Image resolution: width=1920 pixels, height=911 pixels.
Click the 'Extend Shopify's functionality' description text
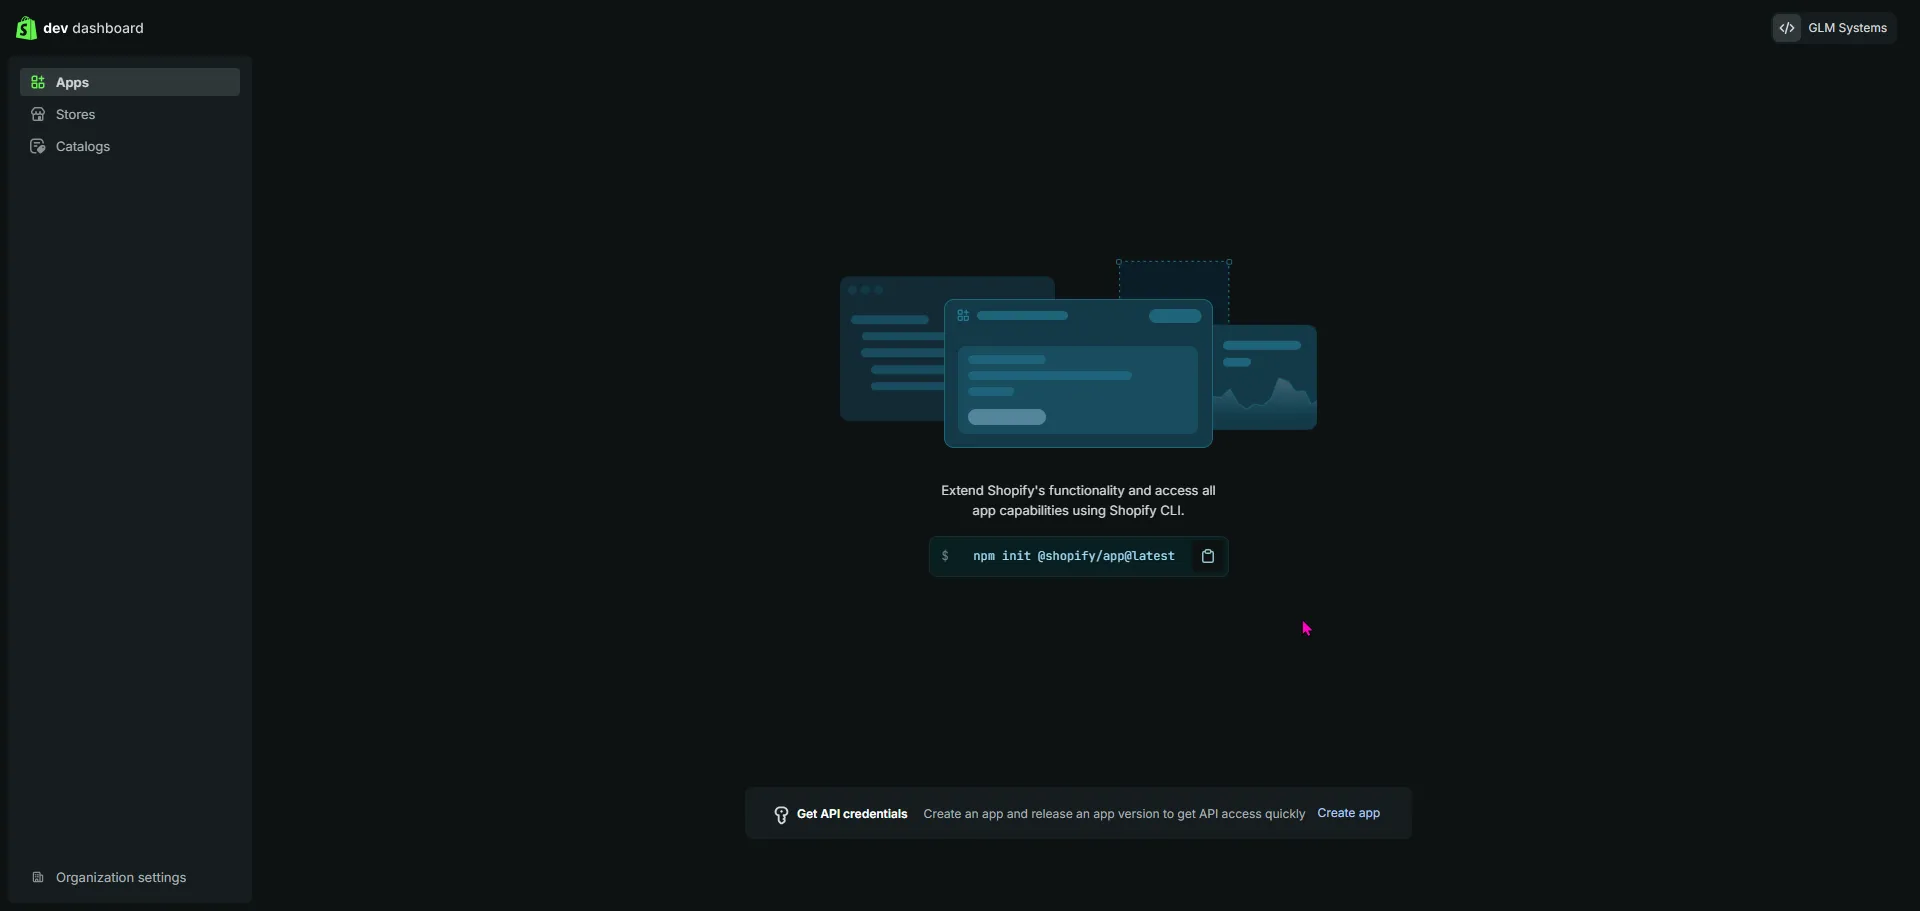[1078, 500]
